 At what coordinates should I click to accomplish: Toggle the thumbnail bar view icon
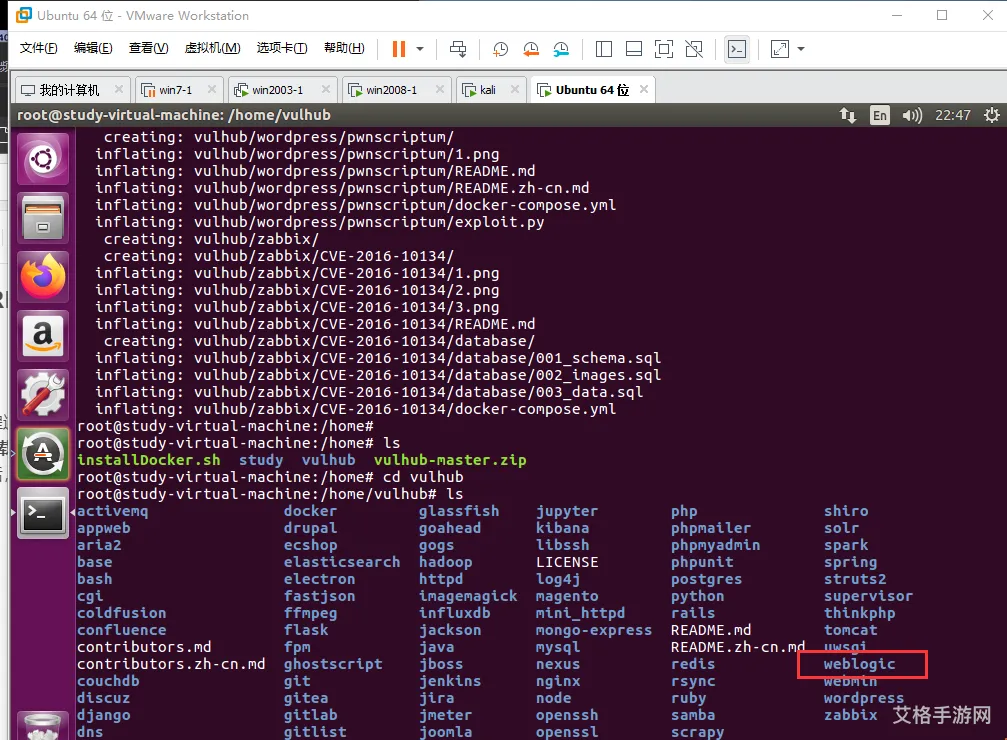tap(634, 49)
